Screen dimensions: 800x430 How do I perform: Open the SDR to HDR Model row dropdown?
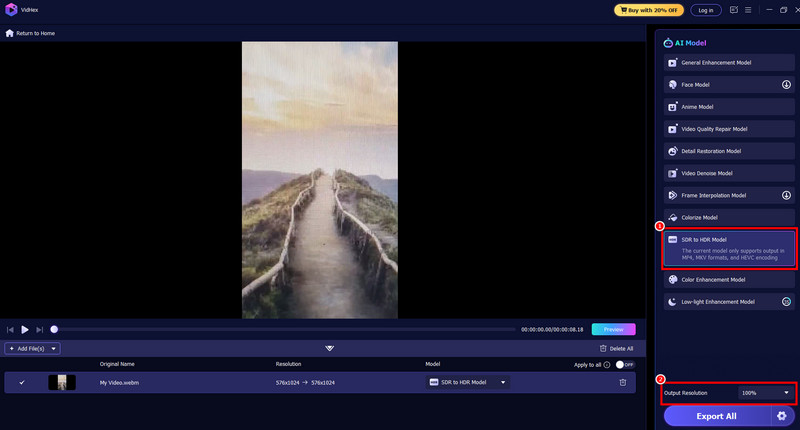click(x=467, y=383)
